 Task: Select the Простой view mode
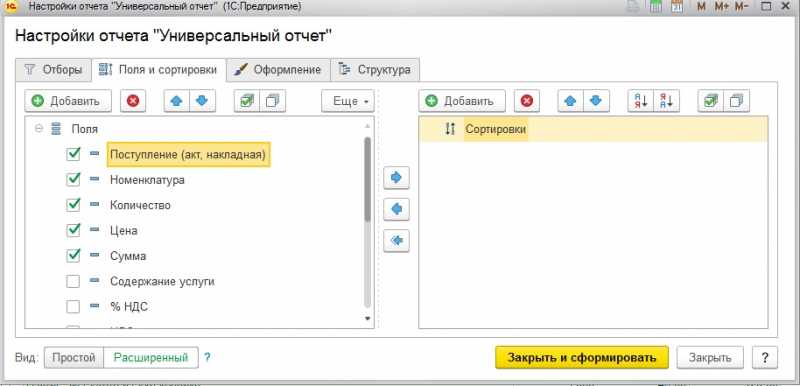(74, 357)
